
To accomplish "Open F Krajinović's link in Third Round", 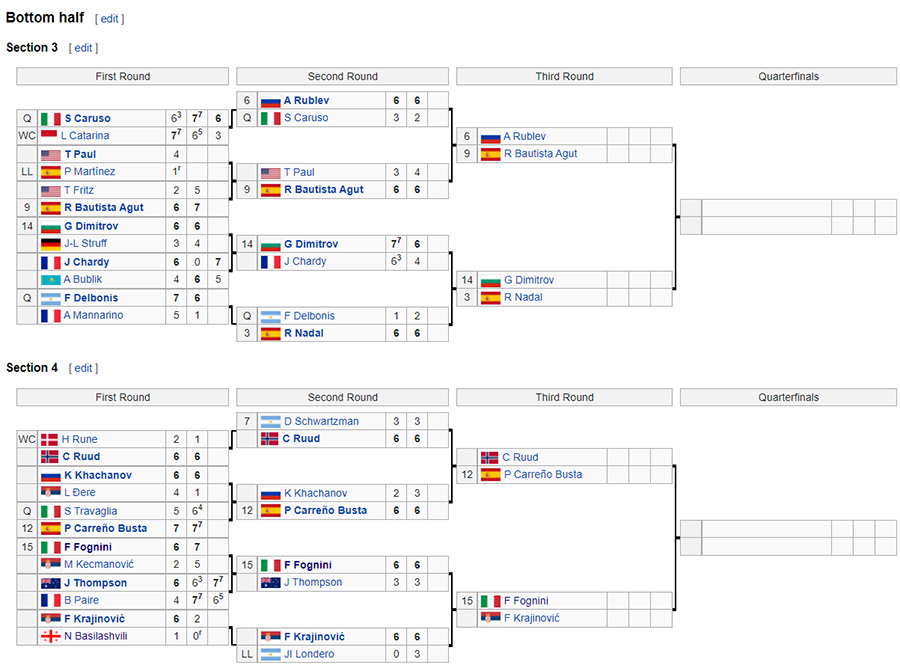I will click(532, 618).
